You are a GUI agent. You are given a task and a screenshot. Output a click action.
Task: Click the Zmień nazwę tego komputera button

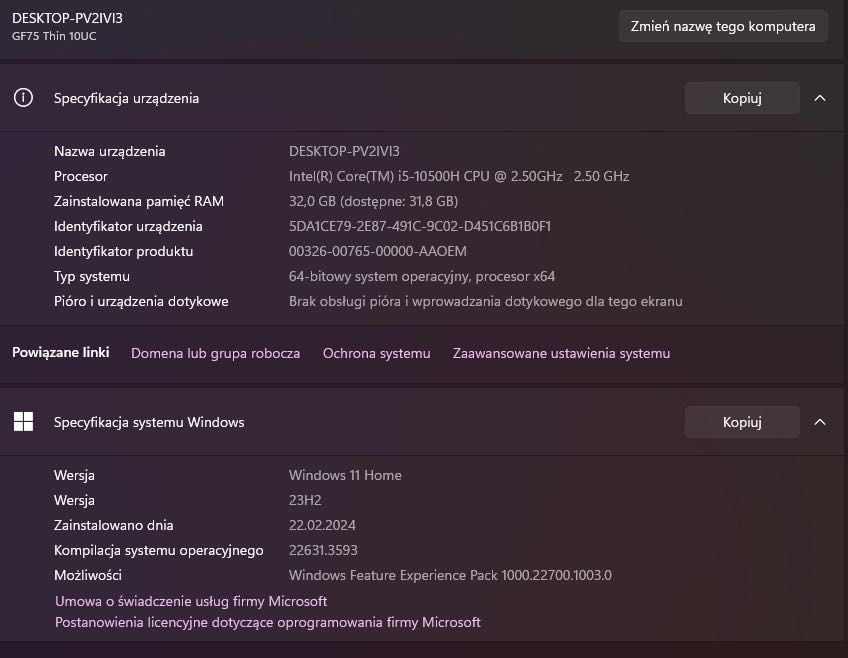tap(723, 27)
